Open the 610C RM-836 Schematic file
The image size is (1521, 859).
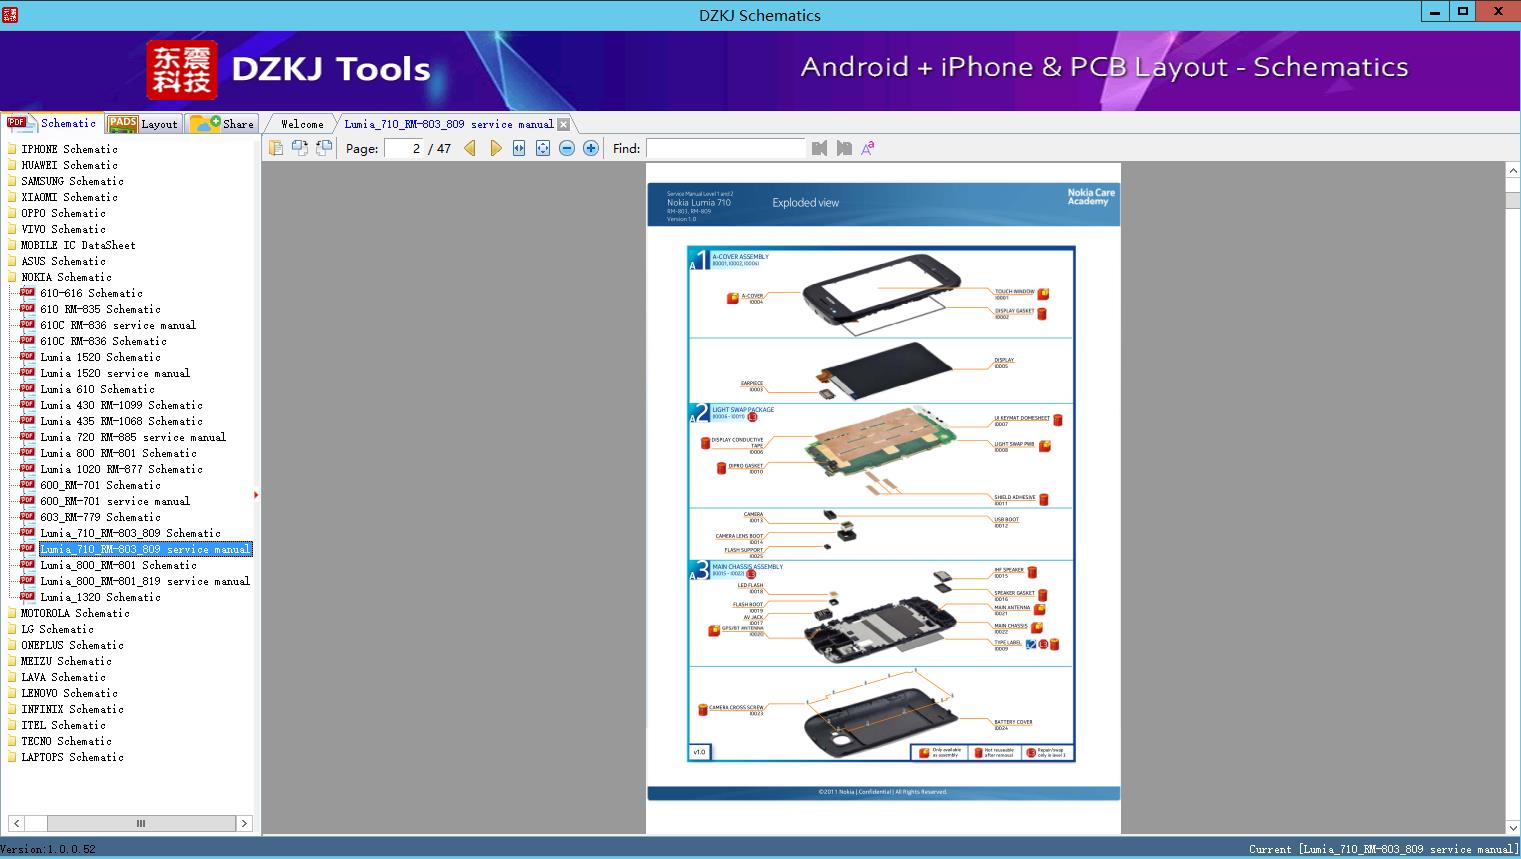coord(103,341)
